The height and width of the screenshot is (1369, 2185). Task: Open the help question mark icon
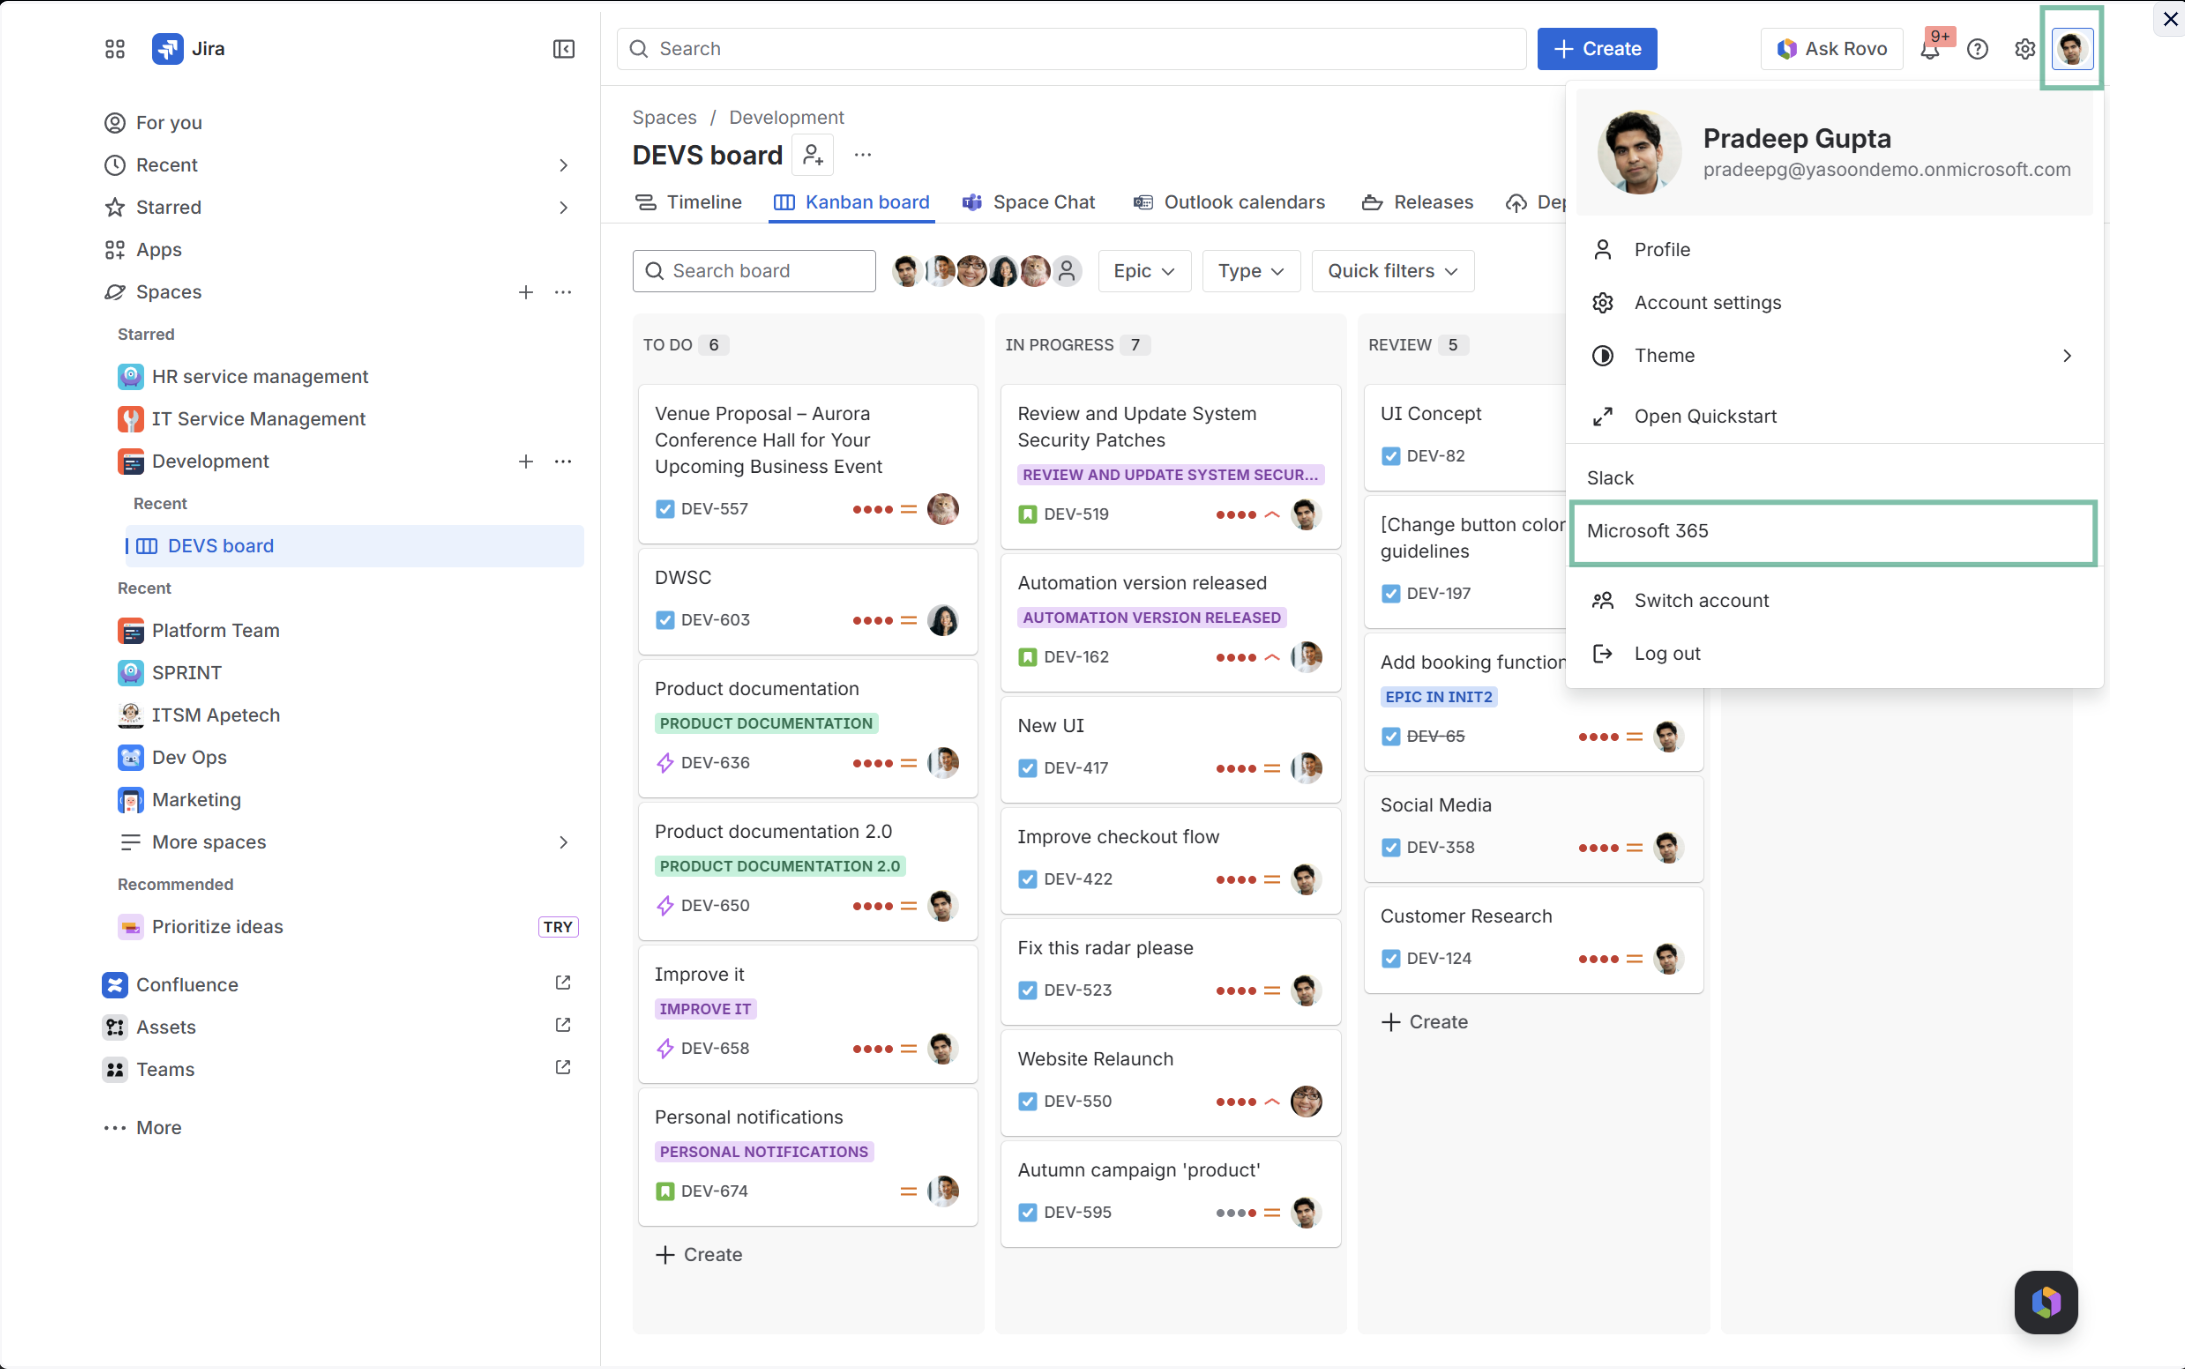1978,49
